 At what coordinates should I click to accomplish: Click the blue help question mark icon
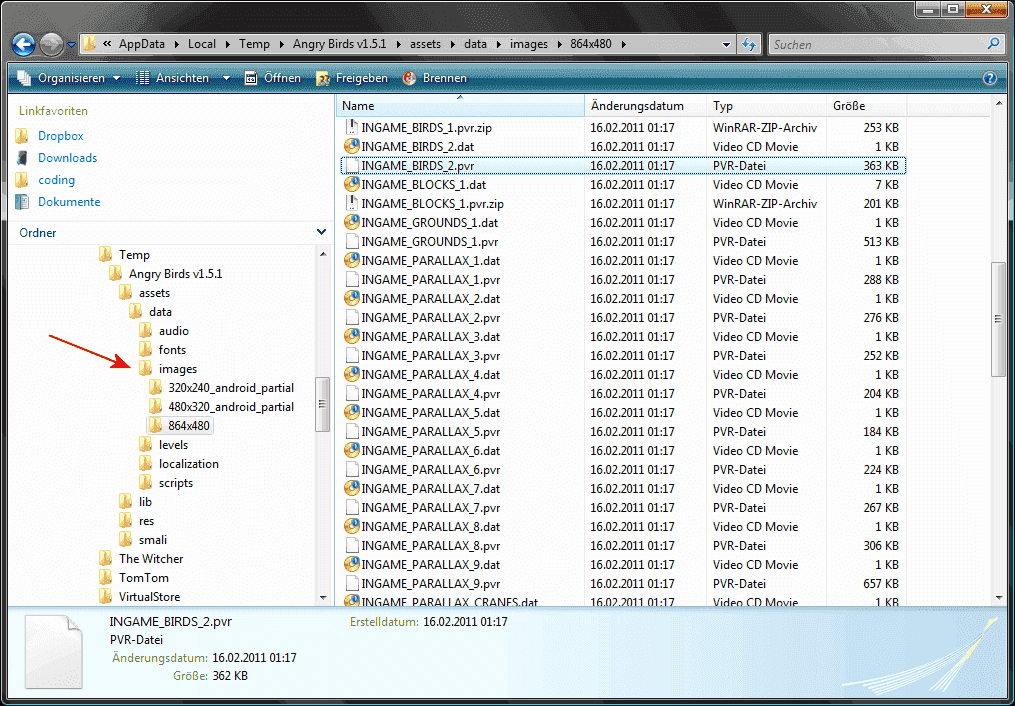[990, 78]
